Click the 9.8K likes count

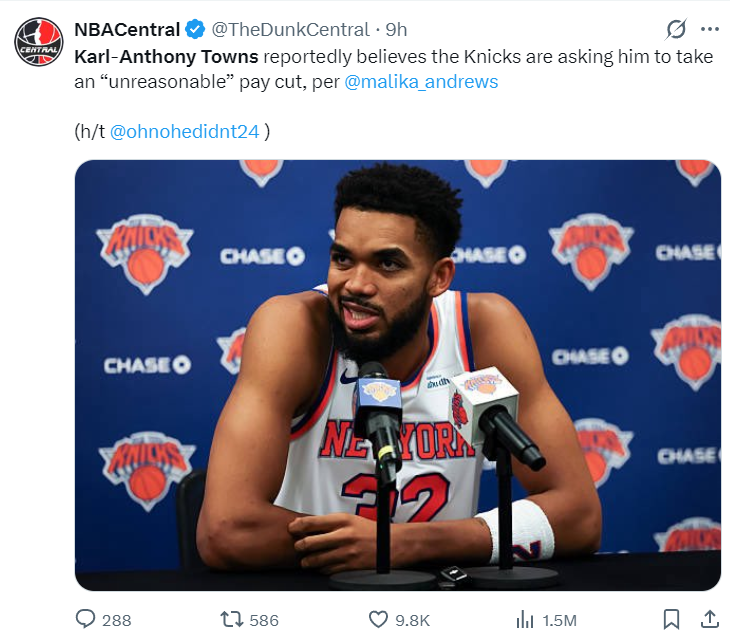(x=412, y=621)
